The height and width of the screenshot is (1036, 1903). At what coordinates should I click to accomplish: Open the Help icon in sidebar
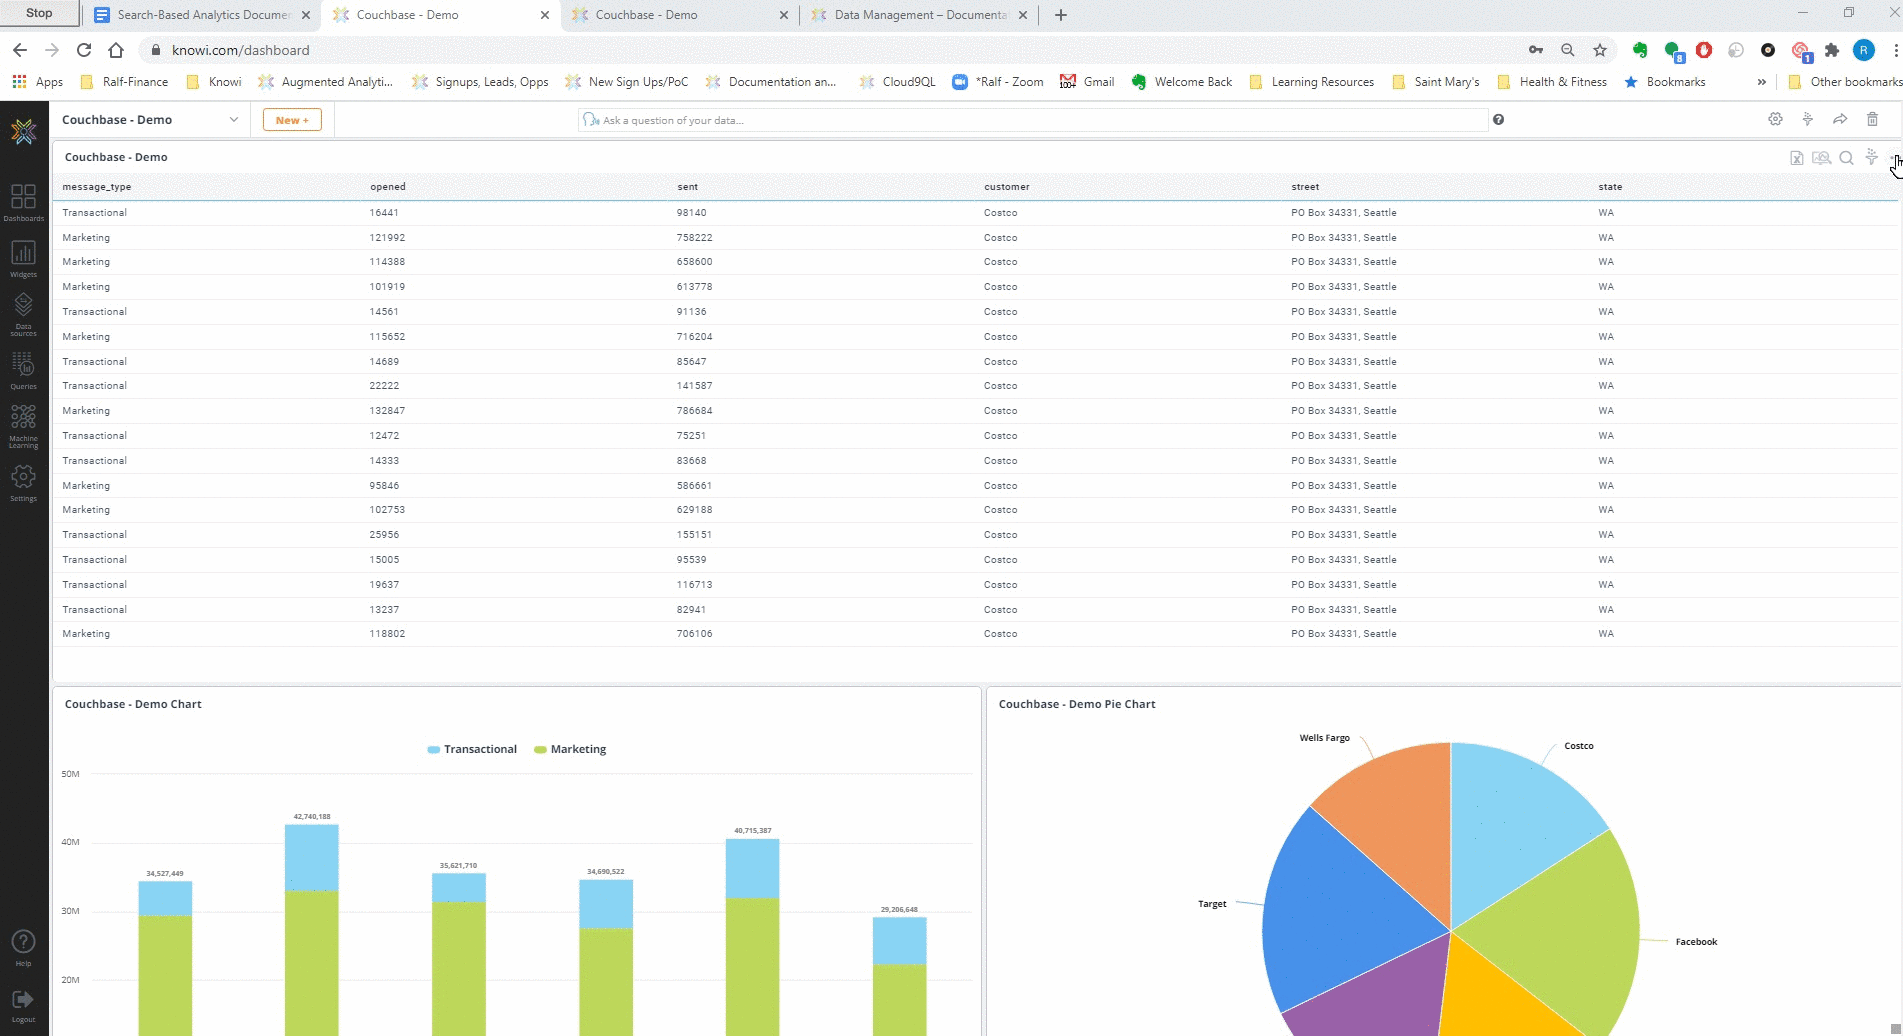point(23,947)
